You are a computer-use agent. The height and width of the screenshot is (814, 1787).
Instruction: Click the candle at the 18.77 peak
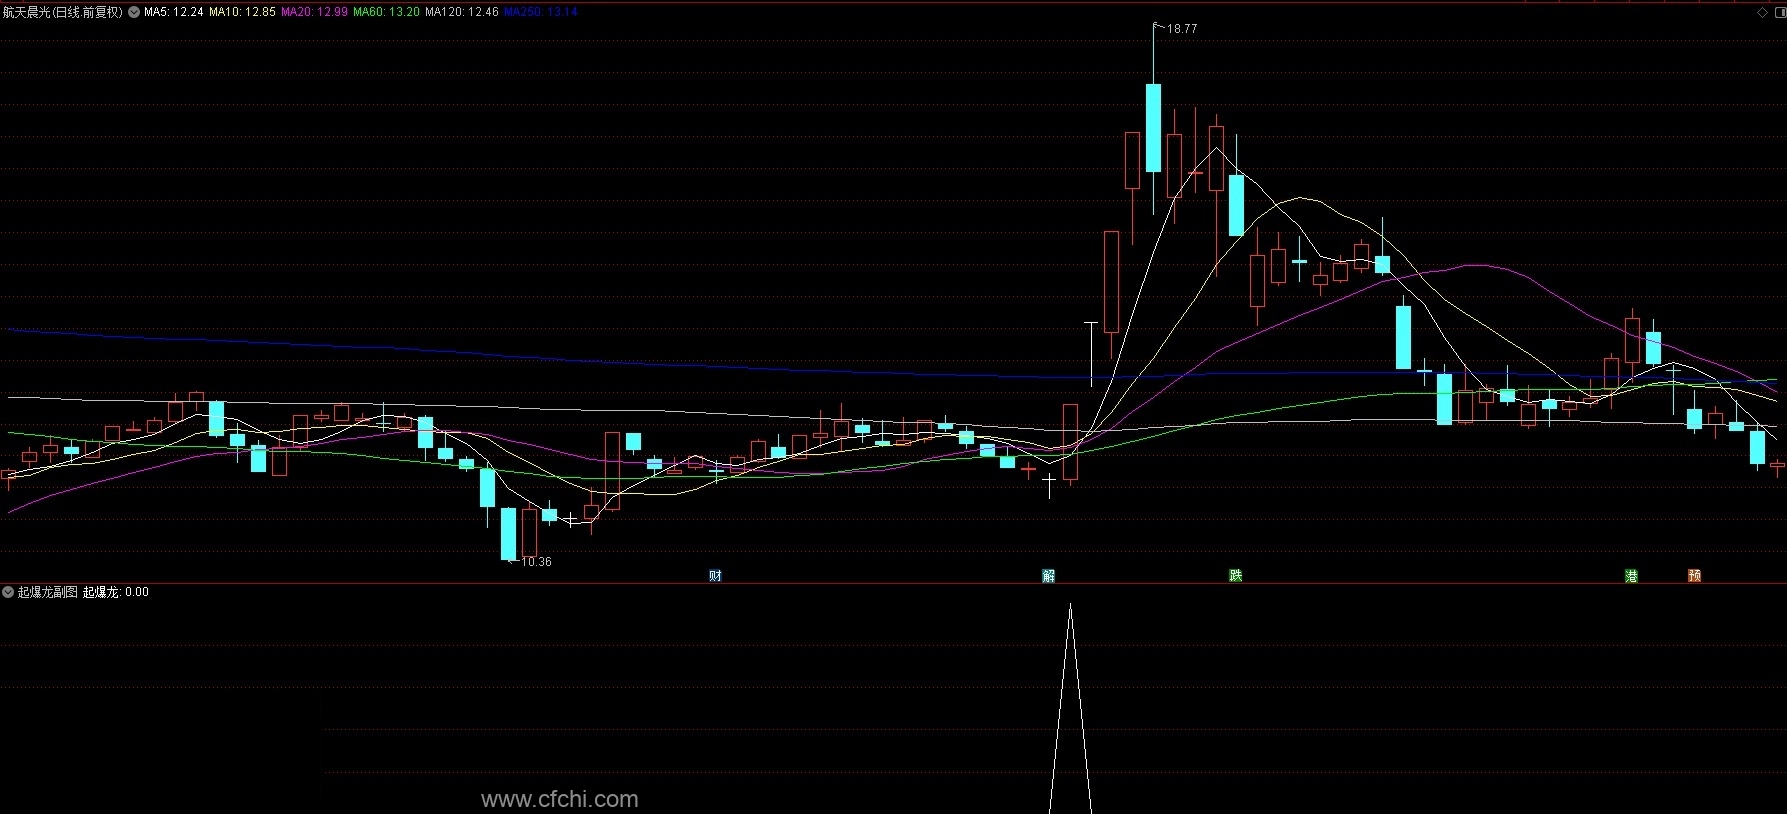[x=1153, y=127]
